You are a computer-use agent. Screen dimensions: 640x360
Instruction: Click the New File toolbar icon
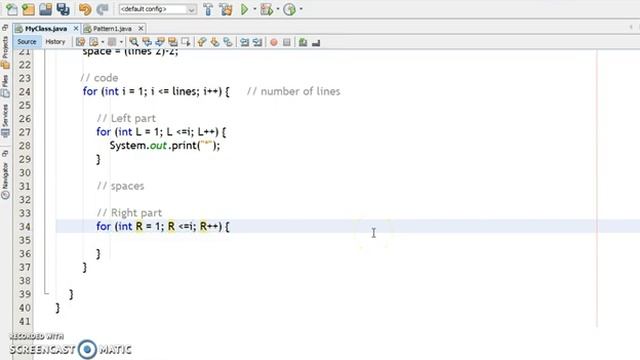tap(11, 9)
